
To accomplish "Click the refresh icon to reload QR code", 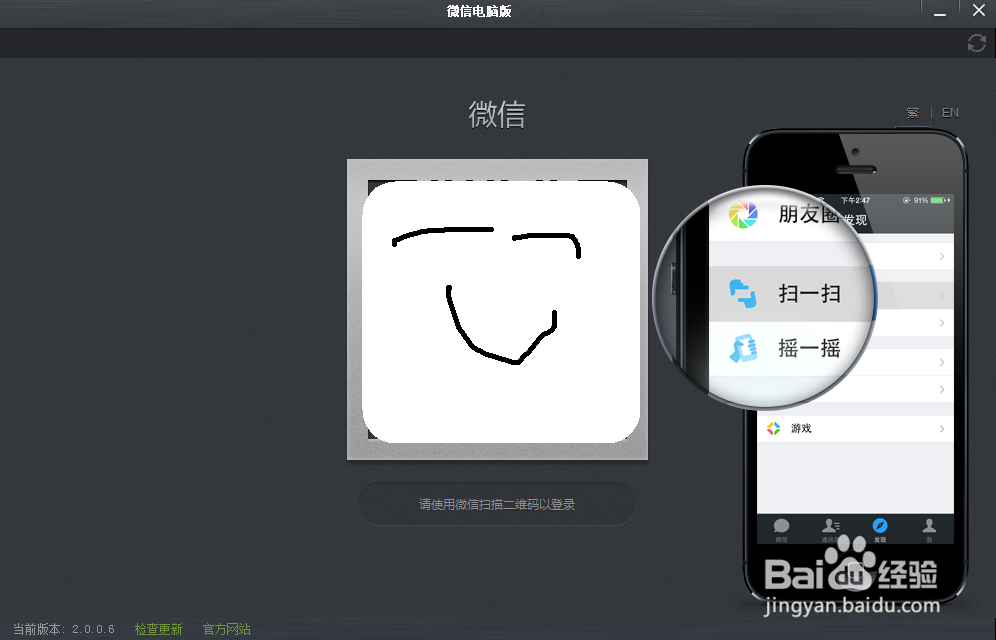I will [976, 43].
